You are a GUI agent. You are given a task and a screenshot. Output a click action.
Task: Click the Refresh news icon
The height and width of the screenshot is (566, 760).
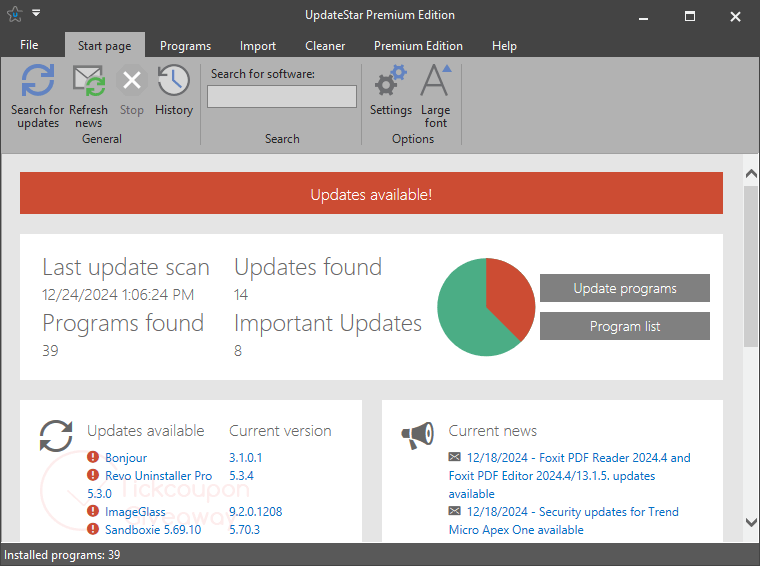point(89,80)
